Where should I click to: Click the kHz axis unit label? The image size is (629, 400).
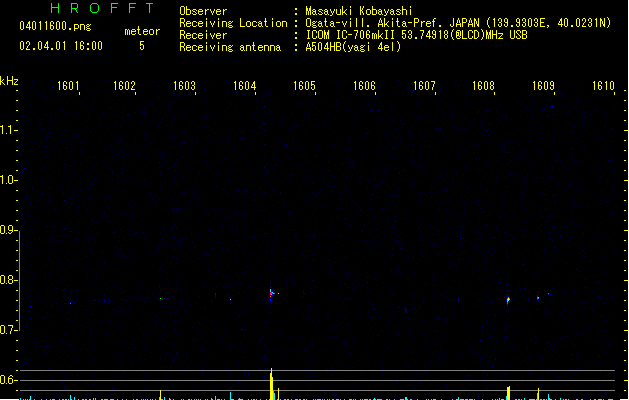[9, 81]
